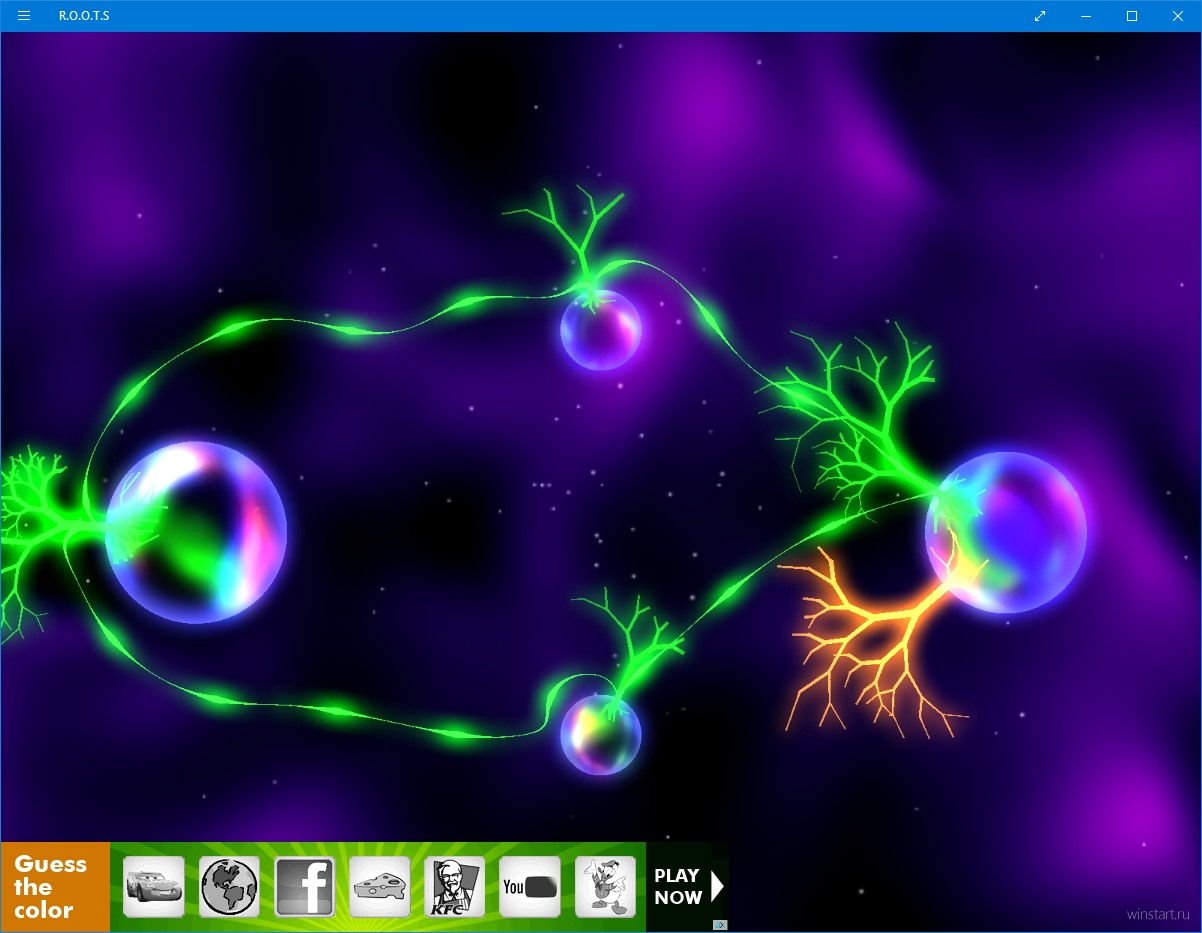The image size is (1202, 933).
Task: Click the KFC logo in ad banner
Action: tap(454, 887)
